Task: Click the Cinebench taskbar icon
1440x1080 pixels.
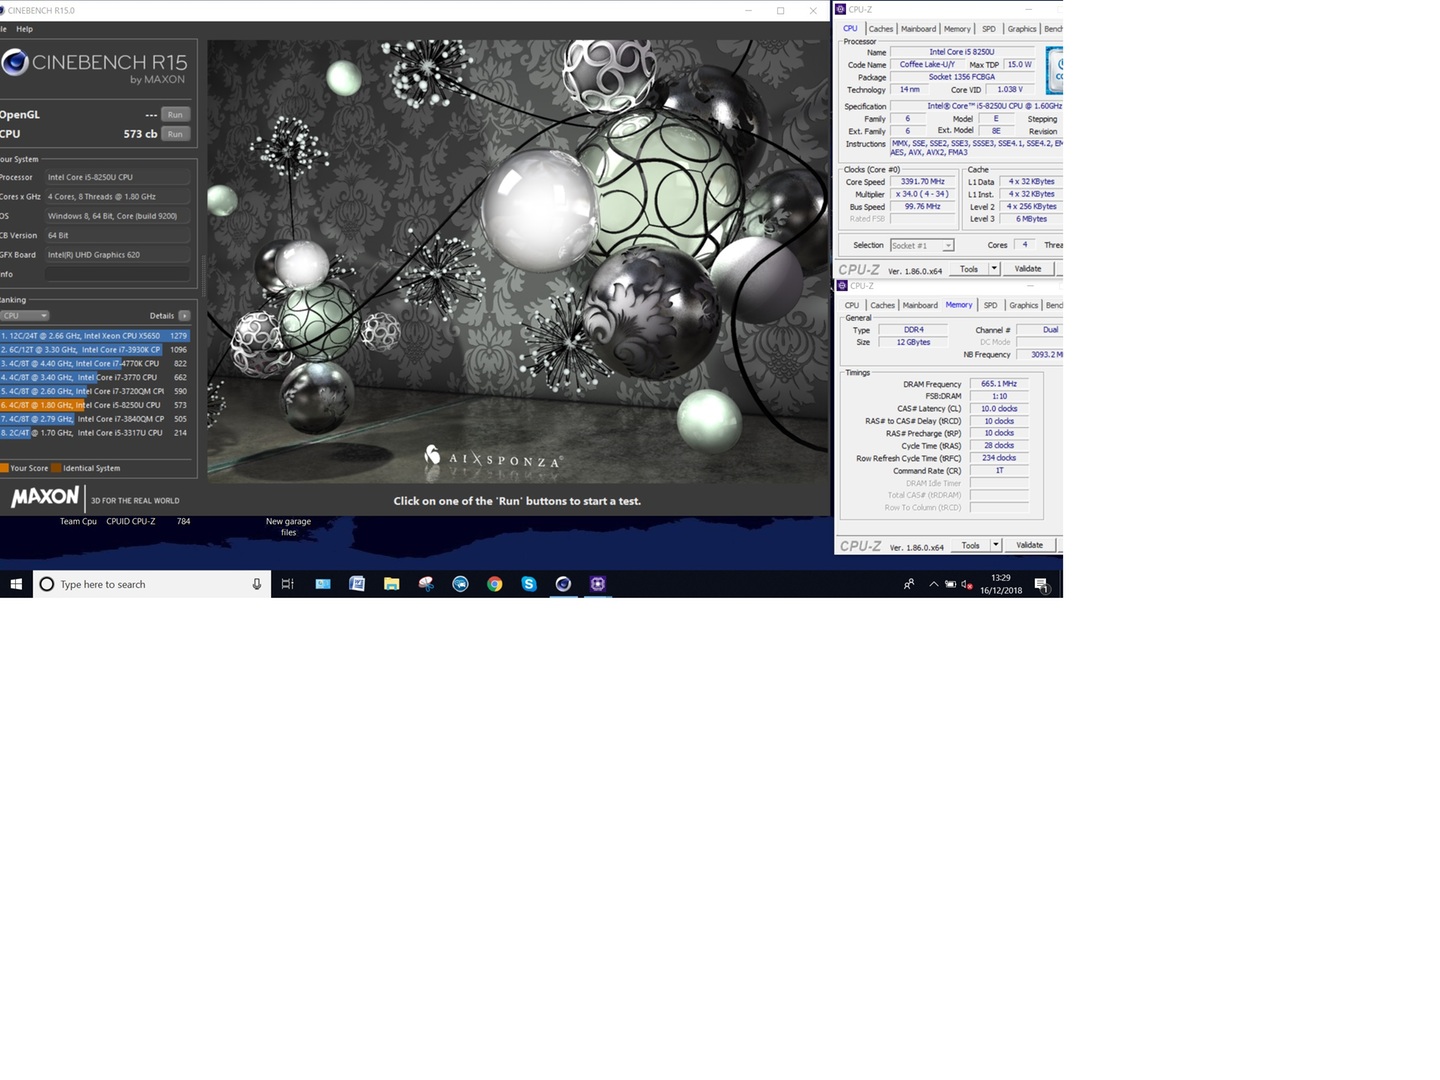Action: (563, 584)
